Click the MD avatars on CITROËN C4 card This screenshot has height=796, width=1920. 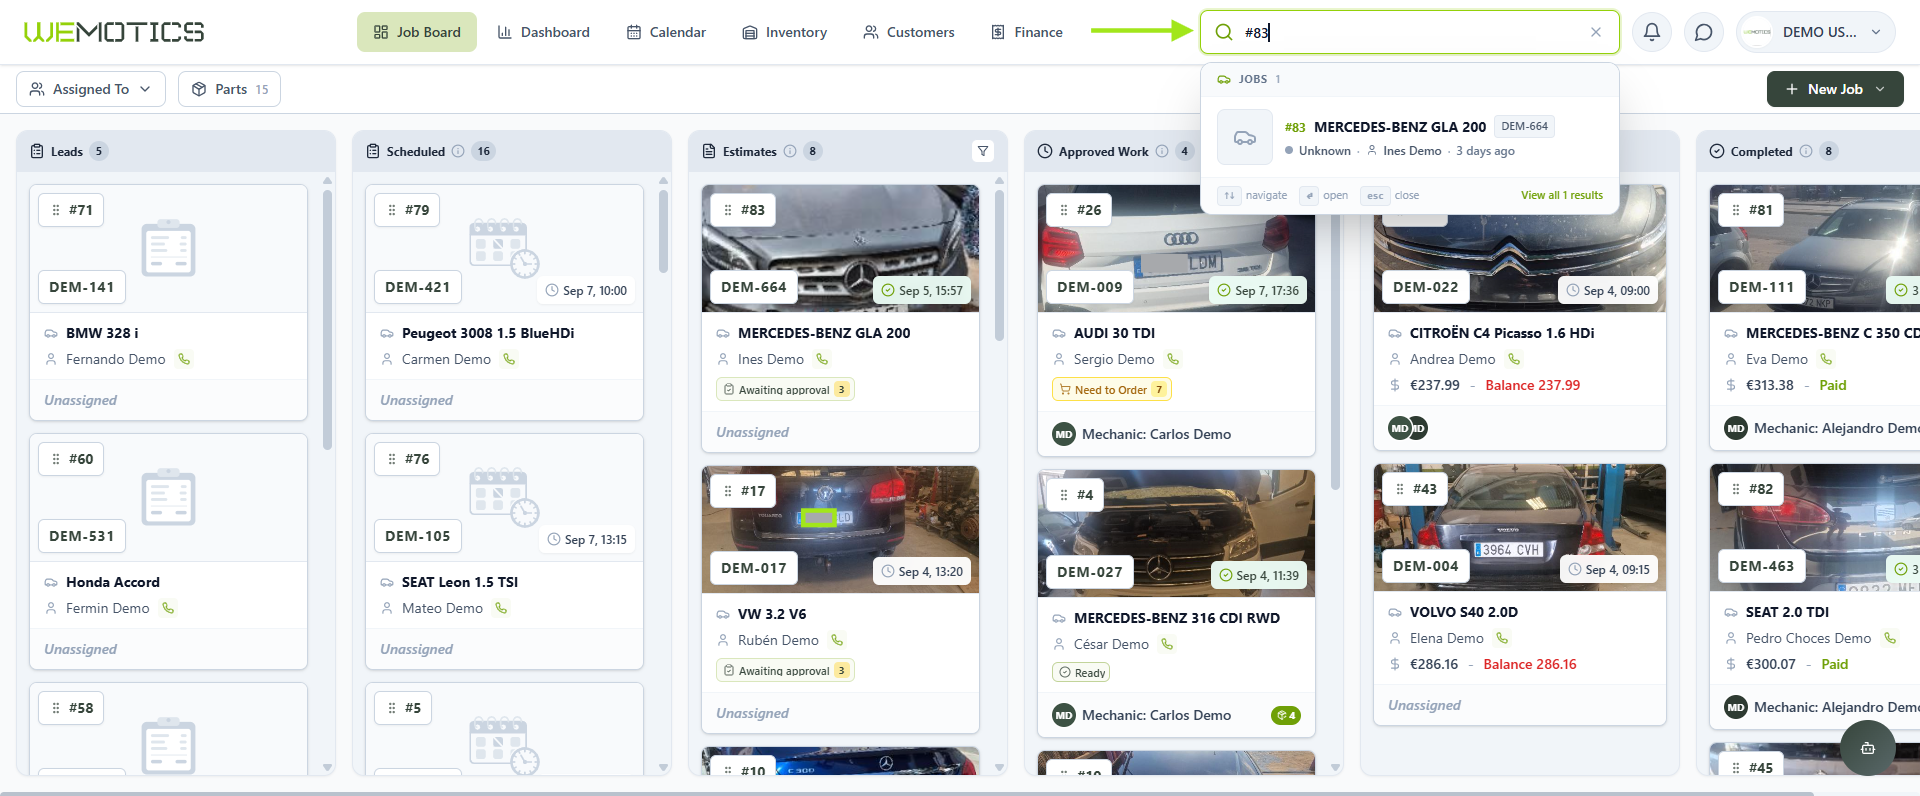(x=1408, y=428)
